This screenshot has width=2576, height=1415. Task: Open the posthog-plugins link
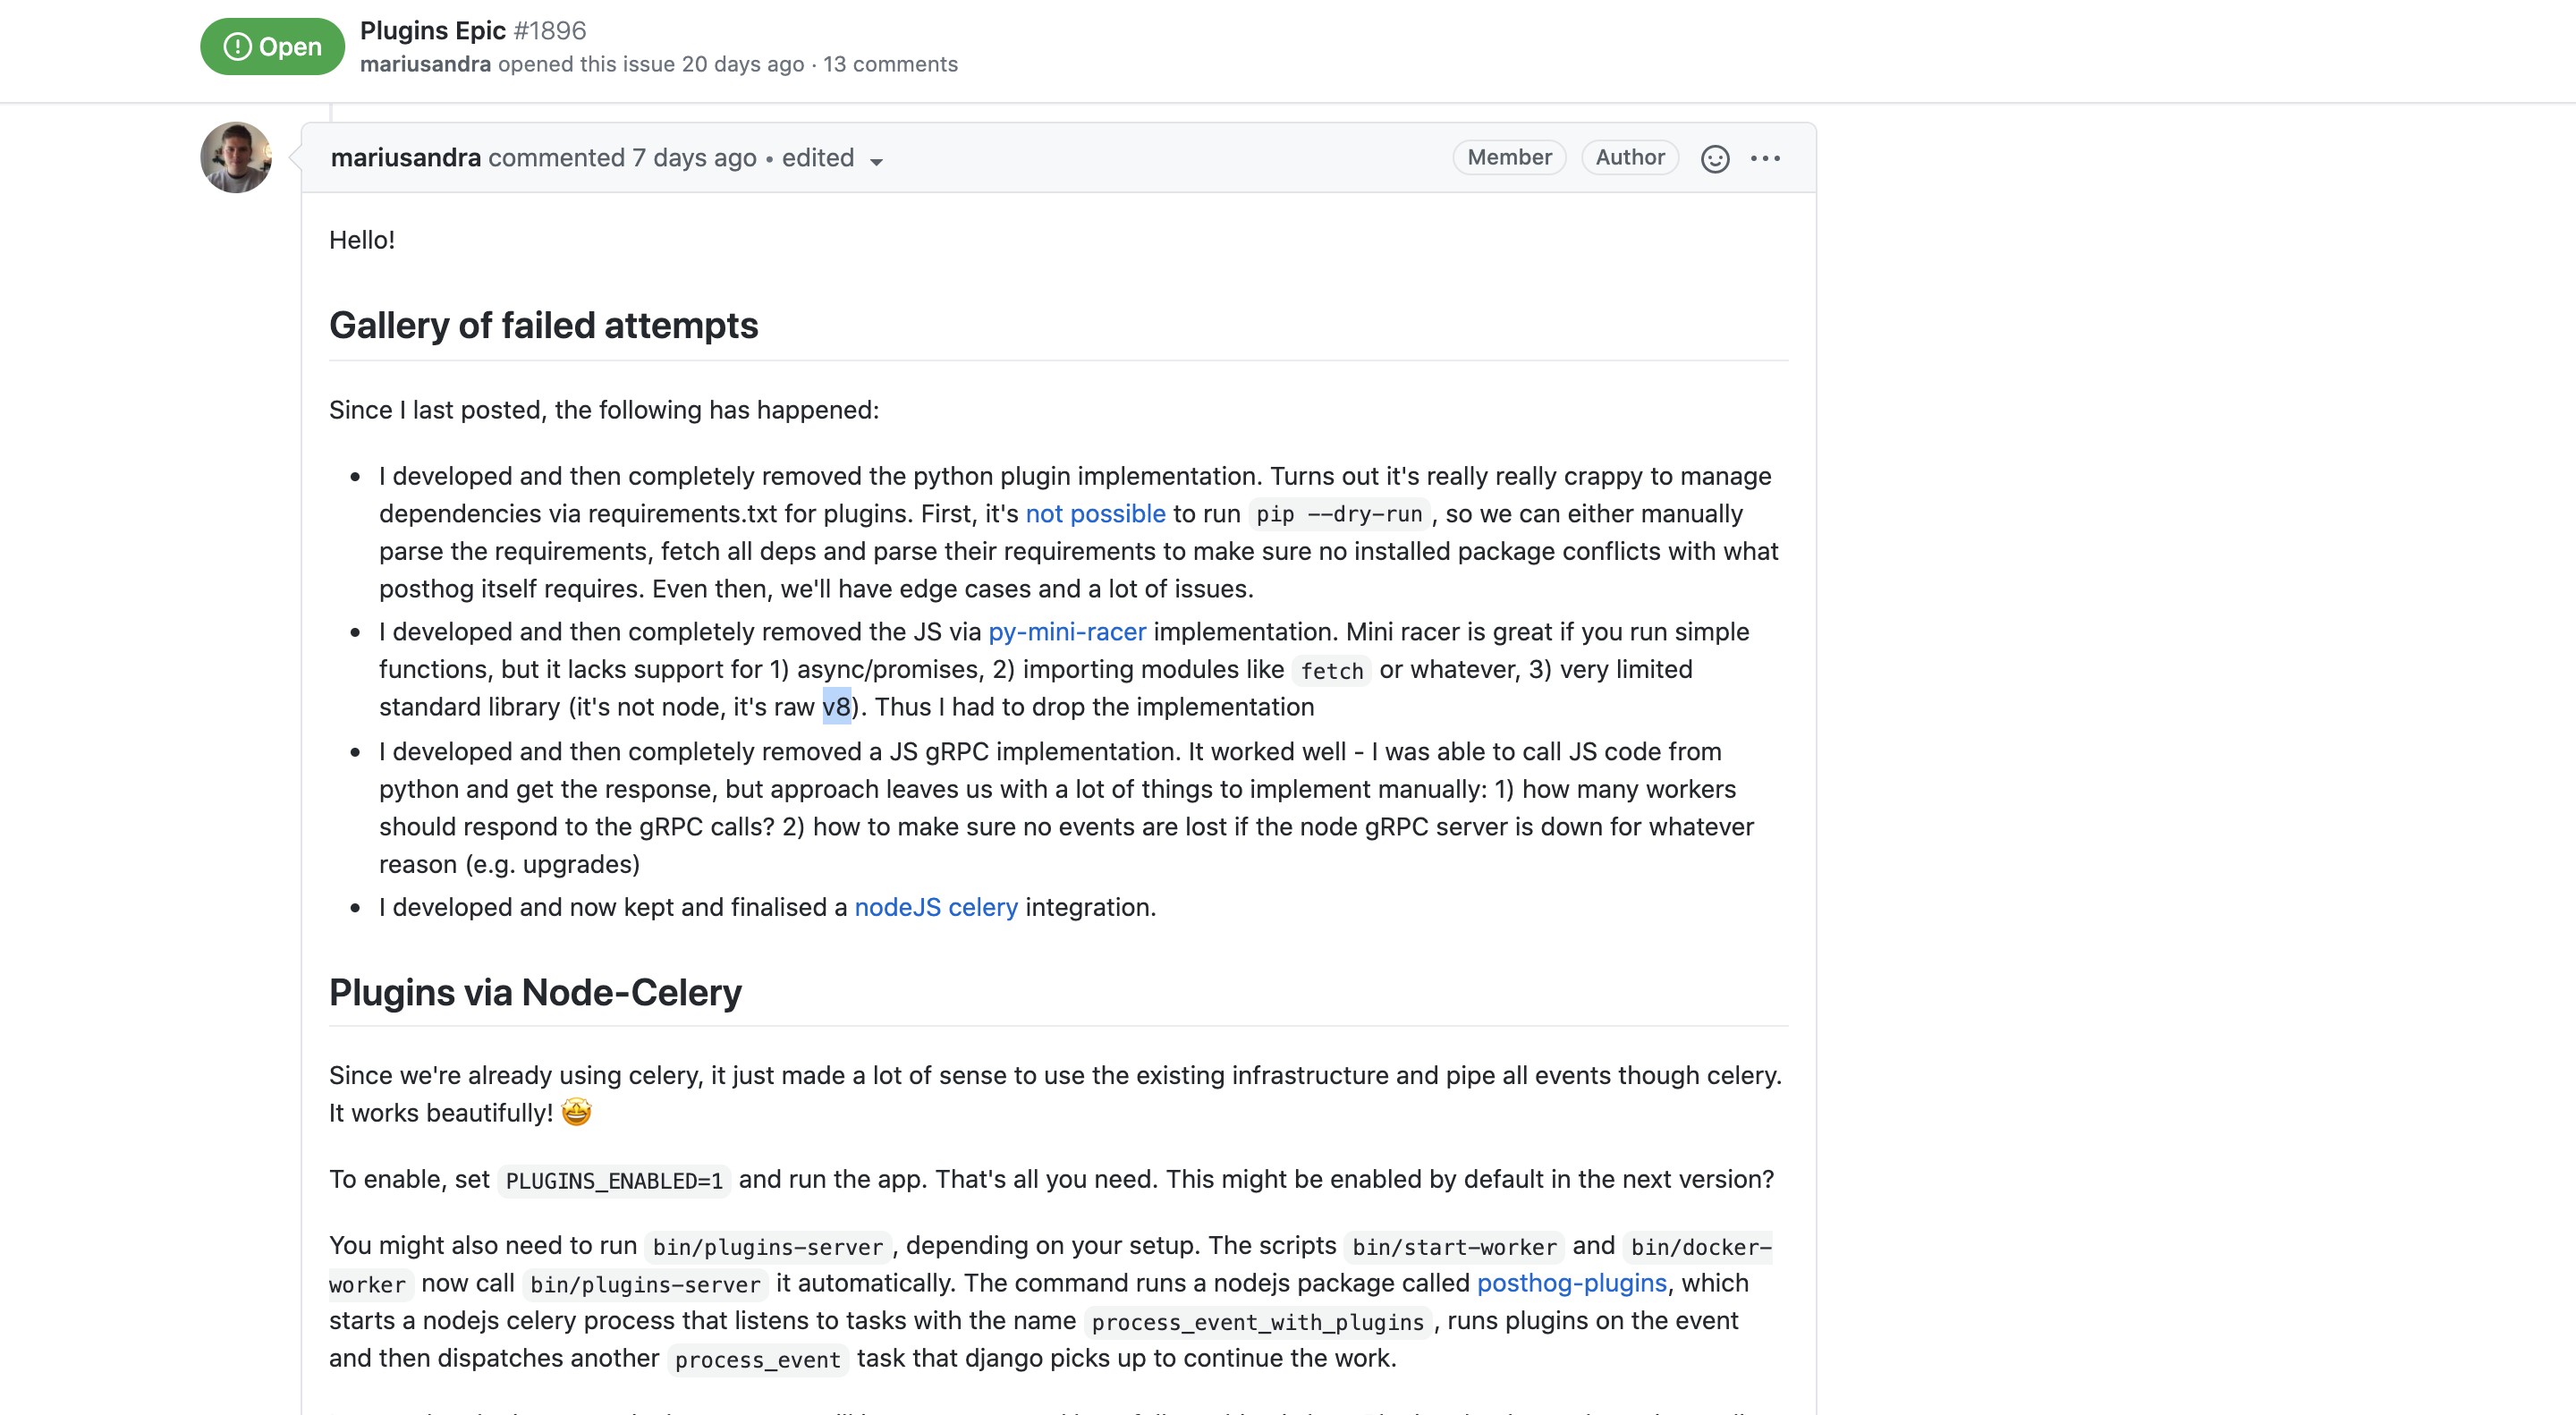[x=1572, y=1283]
